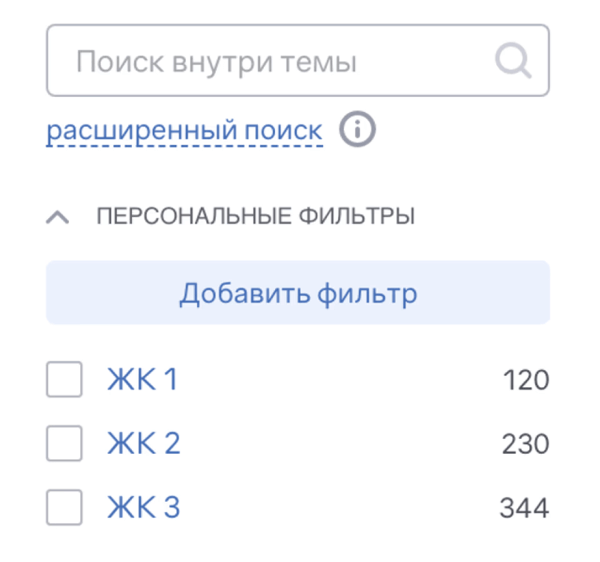Tick the ЖК 2 checkbox
This screenshot has width=600, height=562.
click(x=64, y=443)
